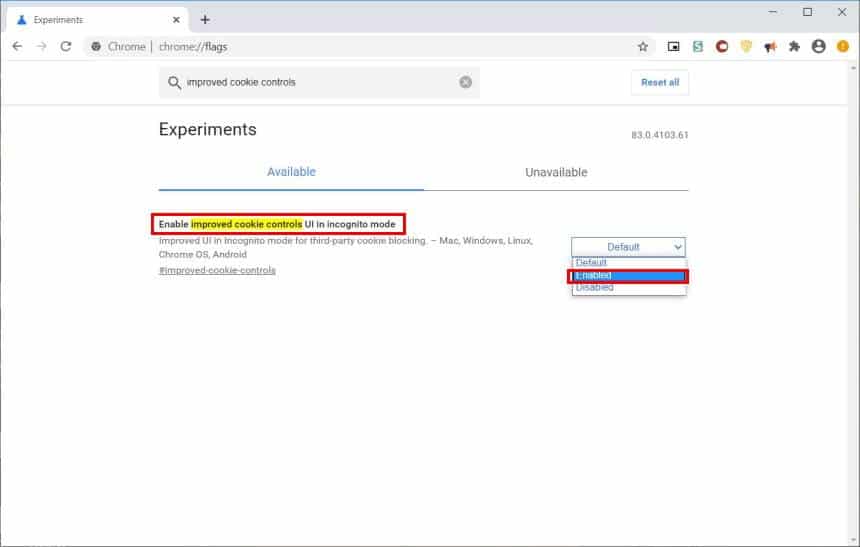Click the red circular extension icon
The height and width of the screenshot is (547, 860).
tap(722, 47)
